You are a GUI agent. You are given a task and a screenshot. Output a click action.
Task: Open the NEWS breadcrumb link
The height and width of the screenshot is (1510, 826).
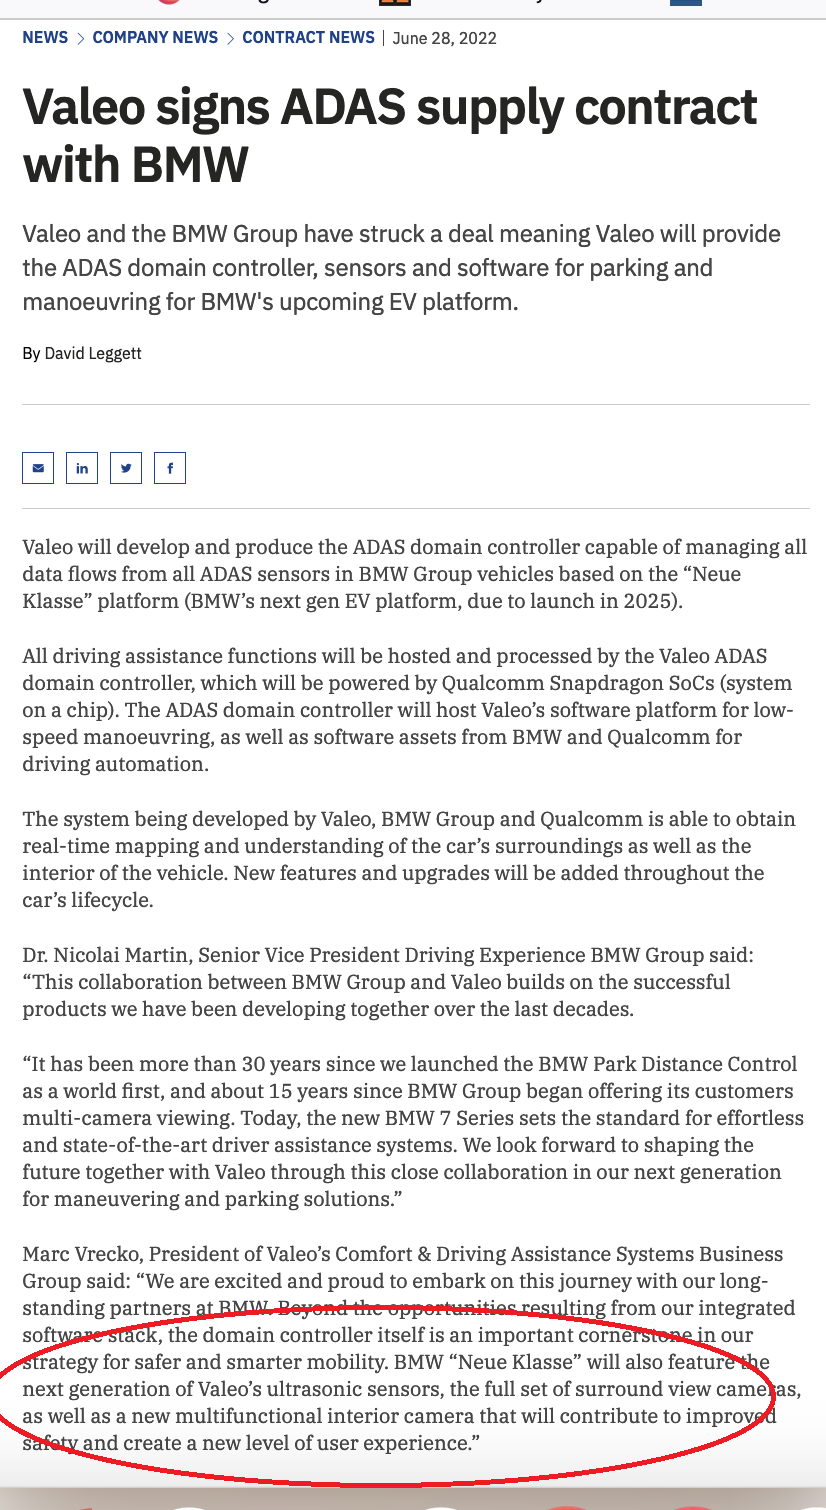(x=45, y=38)
